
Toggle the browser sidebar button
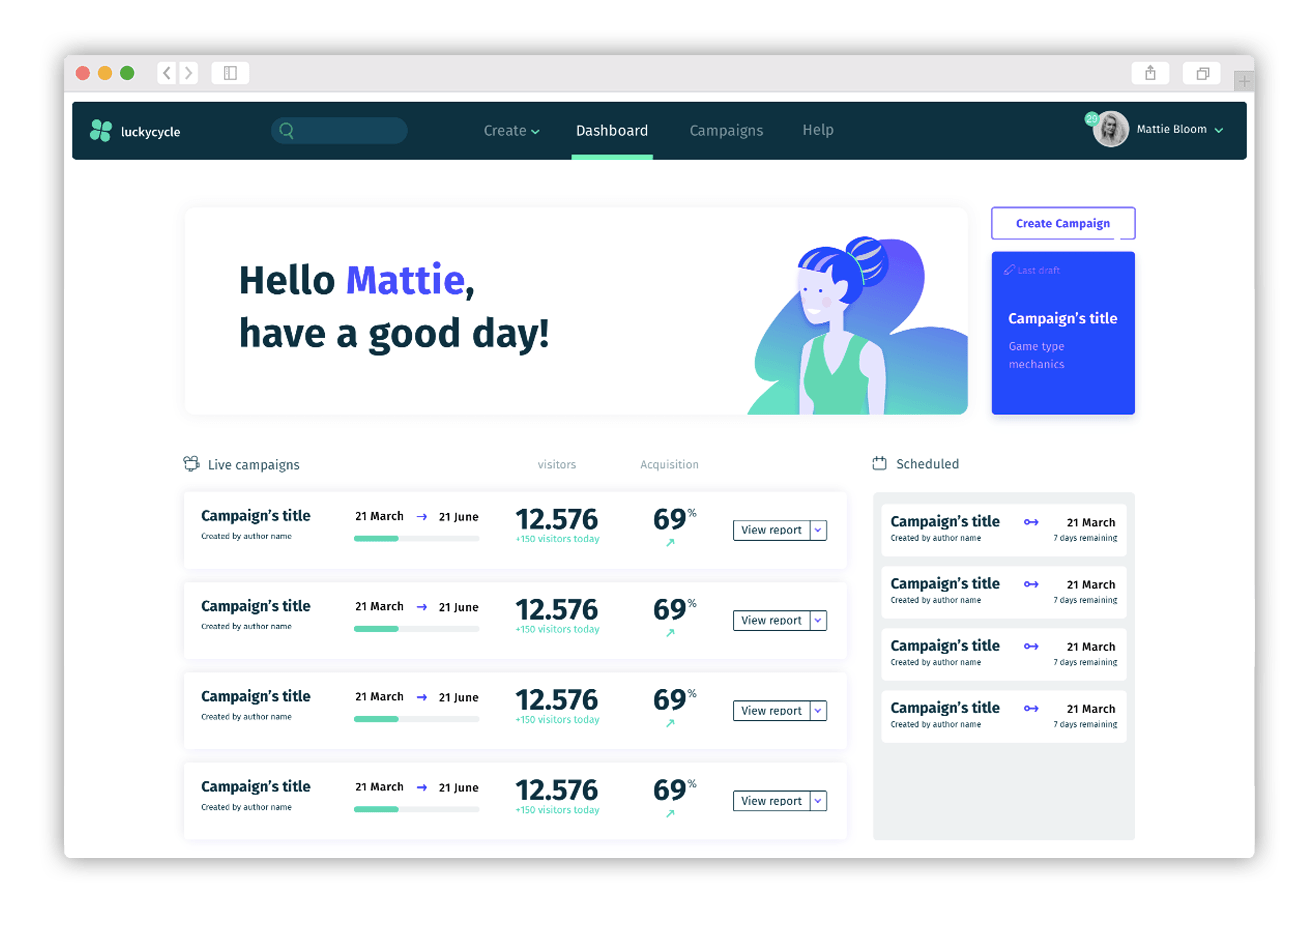[x=230, y=73]
